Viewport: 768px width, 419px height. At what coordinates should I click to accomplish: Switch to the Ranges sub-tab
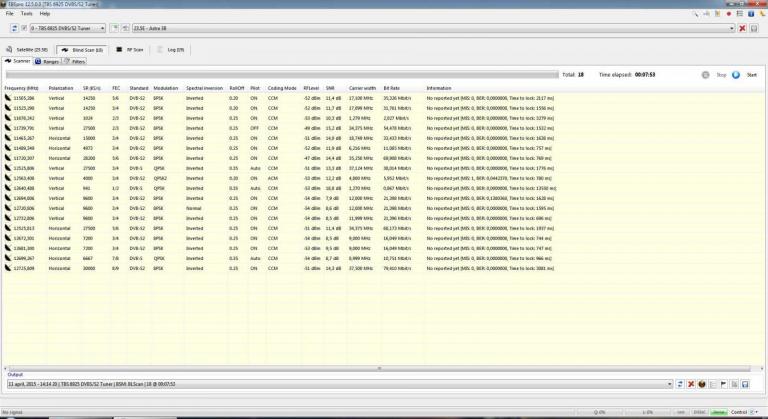tap(49, 61)
